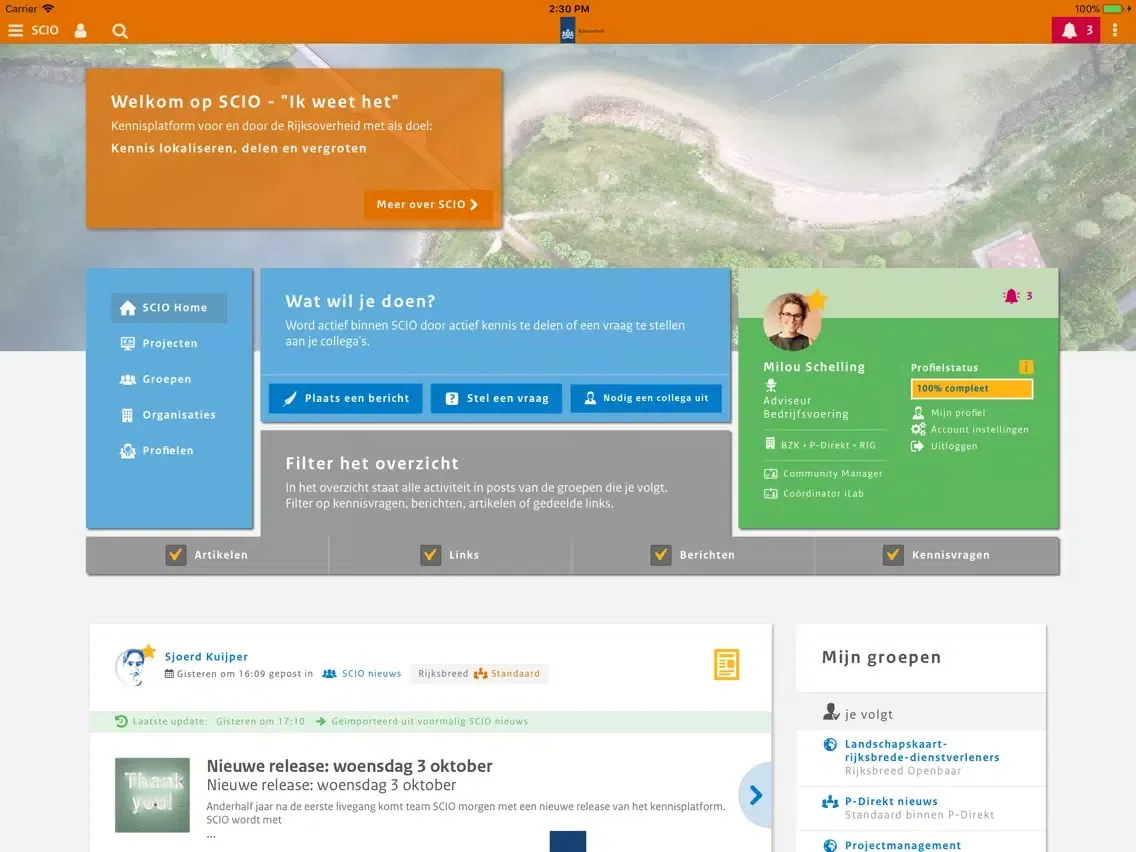Click 'Geïmporteerd uit voormalig SCIO nieuws' text
Screen dimensions: 1136x852
(430, 722)
